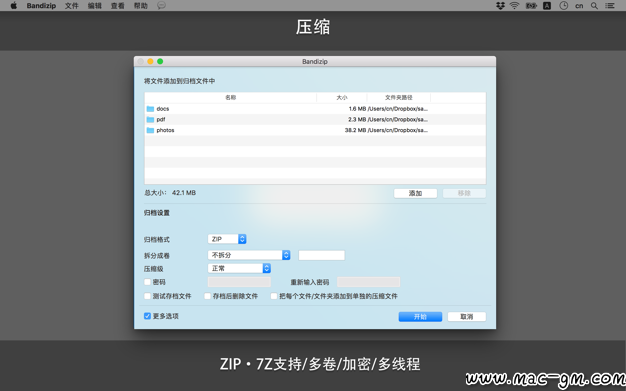Click the Dropbox menu bar icon
626x391 pixels.
[x=500, y=6]
